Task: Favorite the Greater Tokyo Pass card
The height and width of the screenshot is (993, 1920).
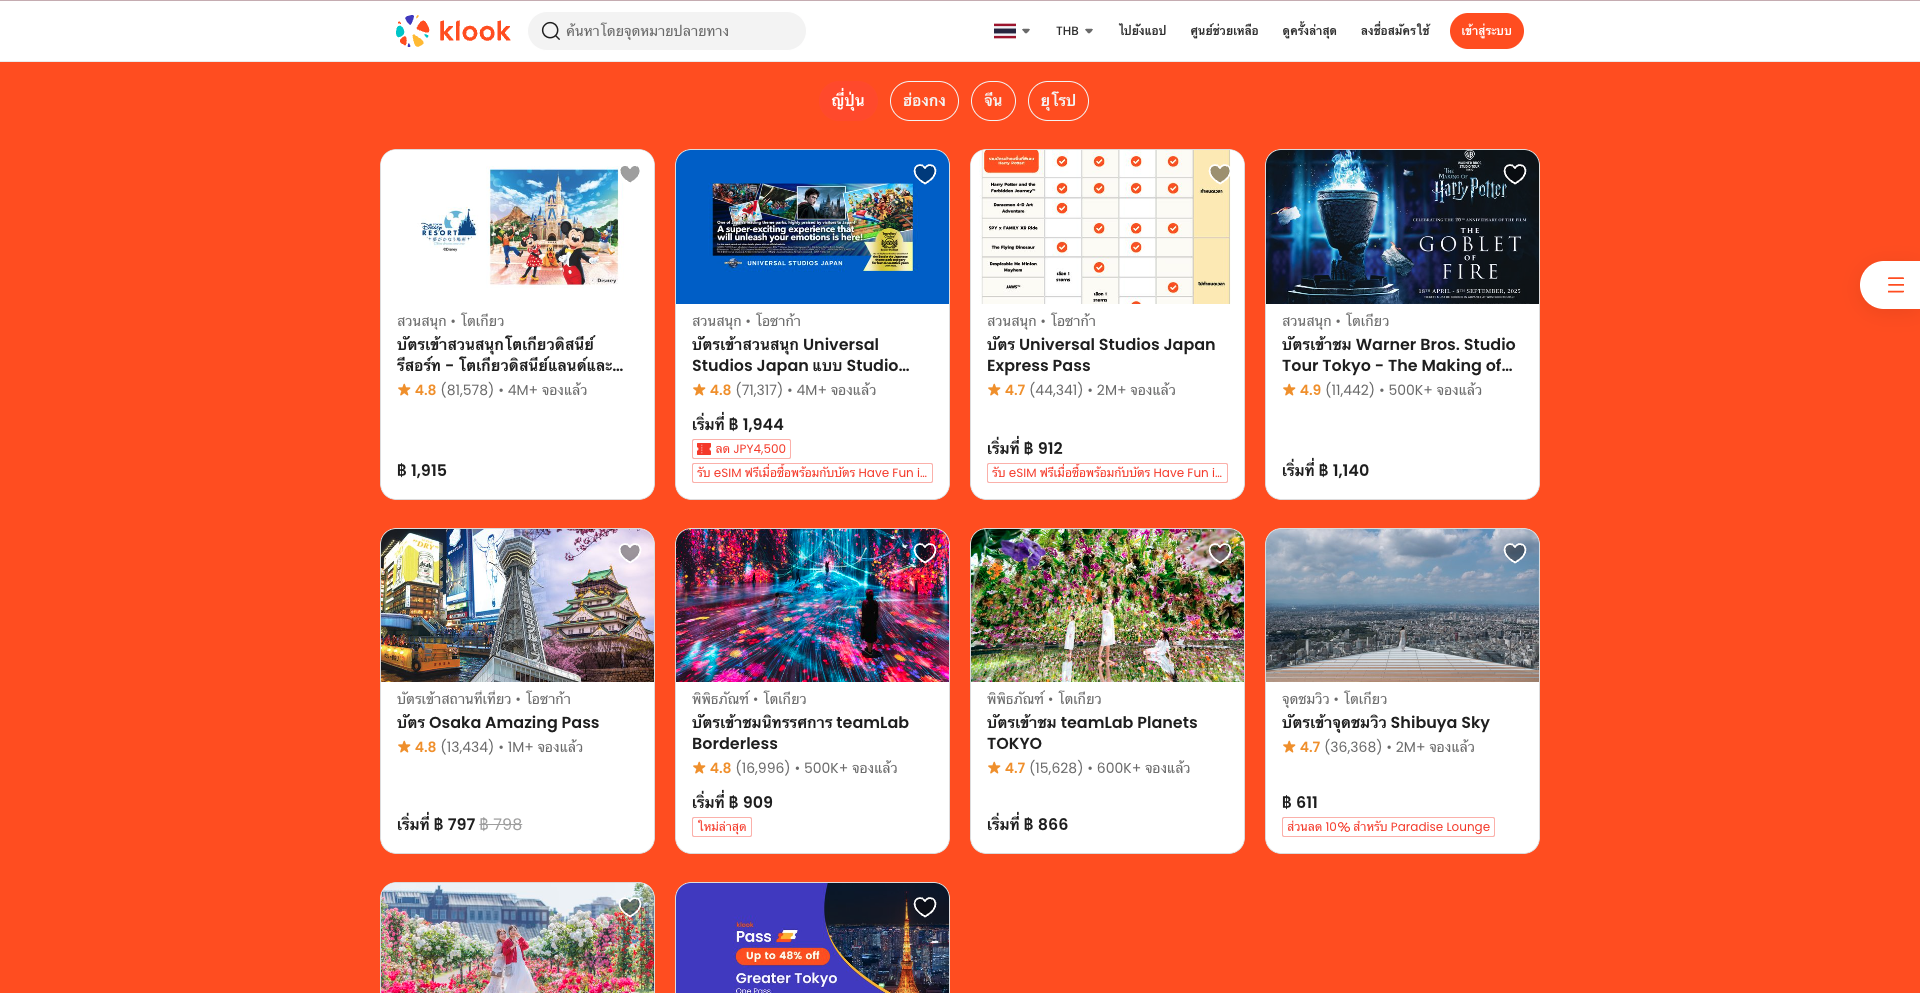Action: click(925, 907)
